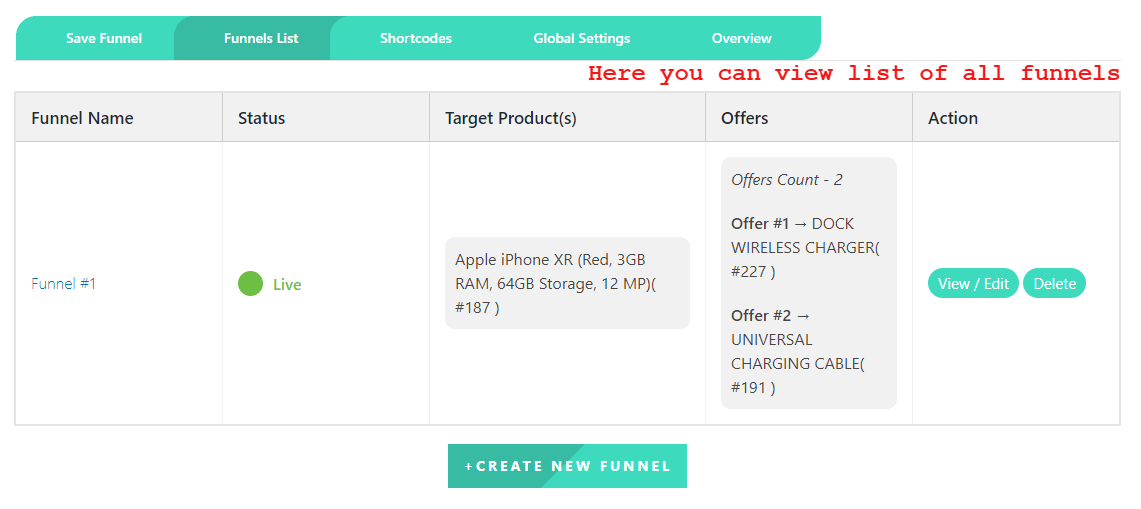Delete Funnel #1

click(x=1054, y=284)
